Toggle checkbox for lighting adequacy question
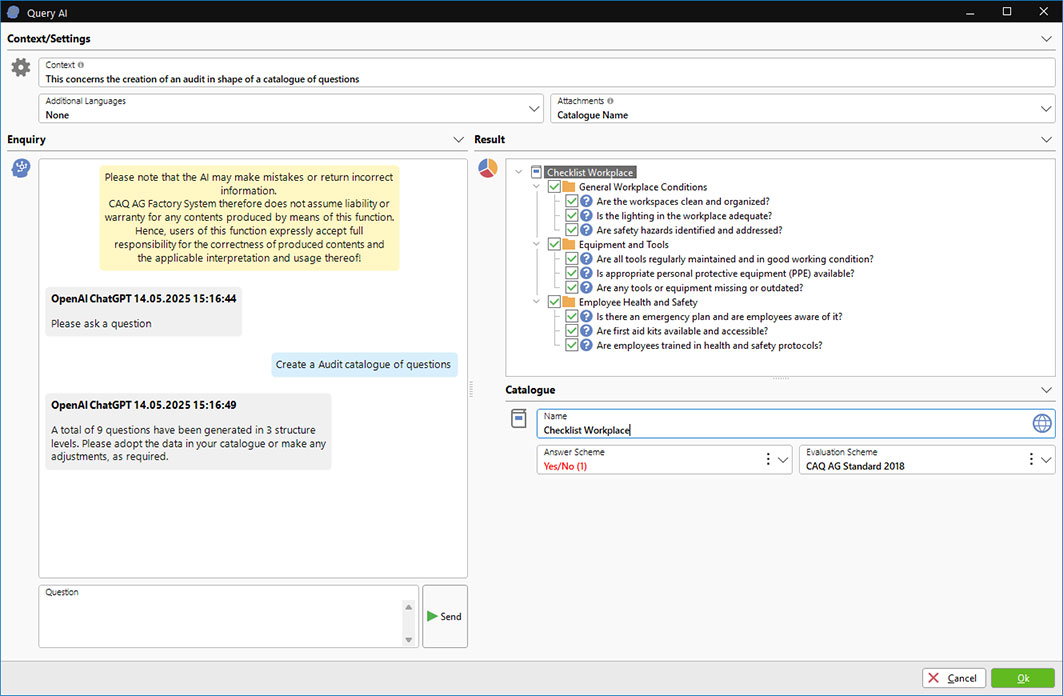1063x696 pixels. point(571,216)
